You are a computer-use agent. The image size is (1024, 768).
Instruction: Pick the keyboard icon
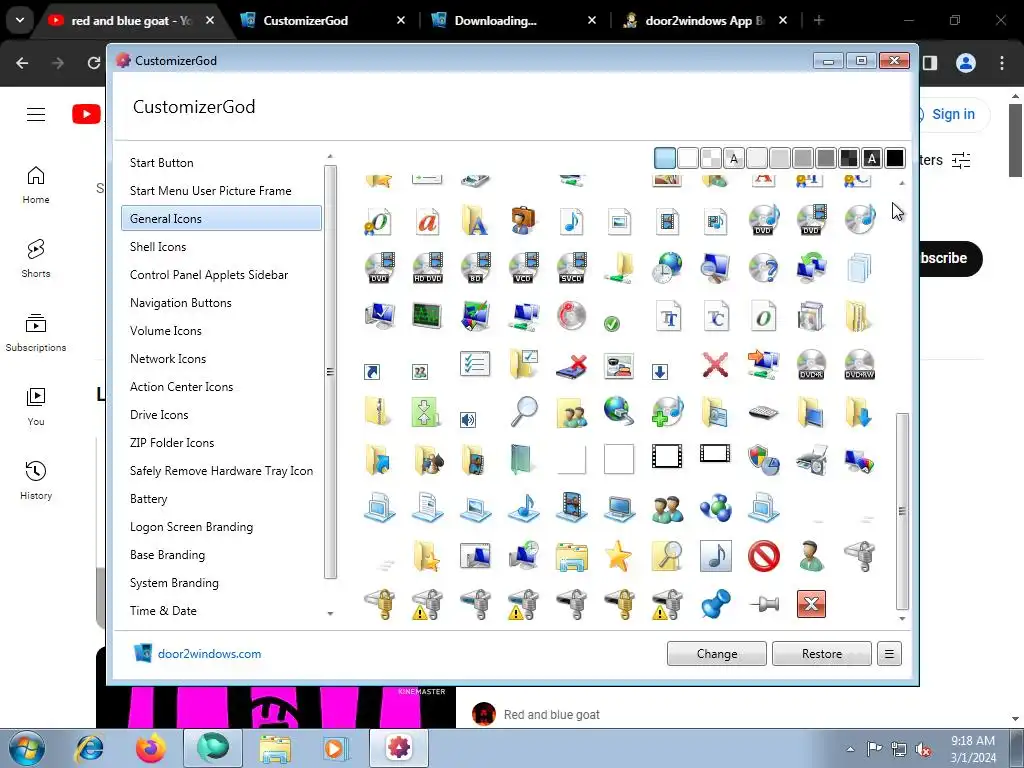(x=763, y=413)
